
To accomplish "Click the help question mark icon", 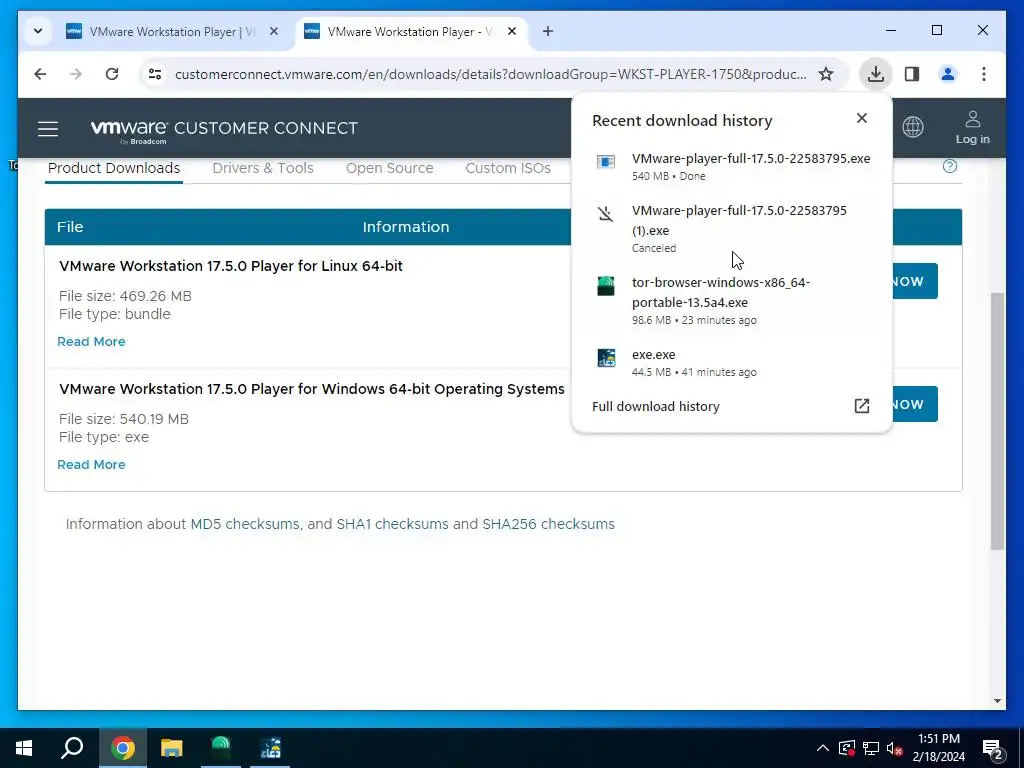I will pyautogui.click(x=950, y=167).
